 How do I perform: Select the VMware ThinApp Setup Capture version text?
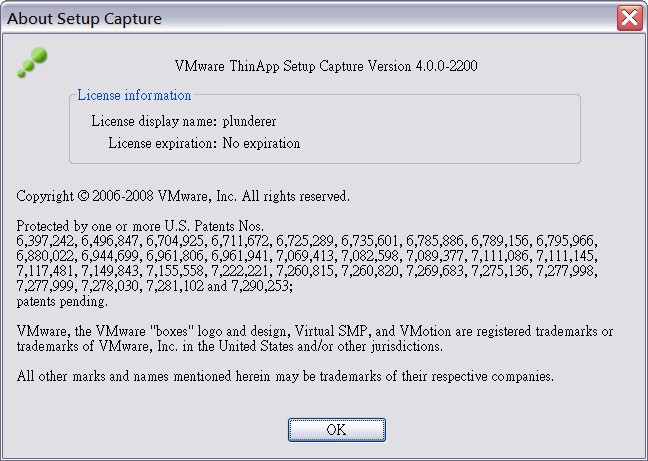(x=326, y=66)
